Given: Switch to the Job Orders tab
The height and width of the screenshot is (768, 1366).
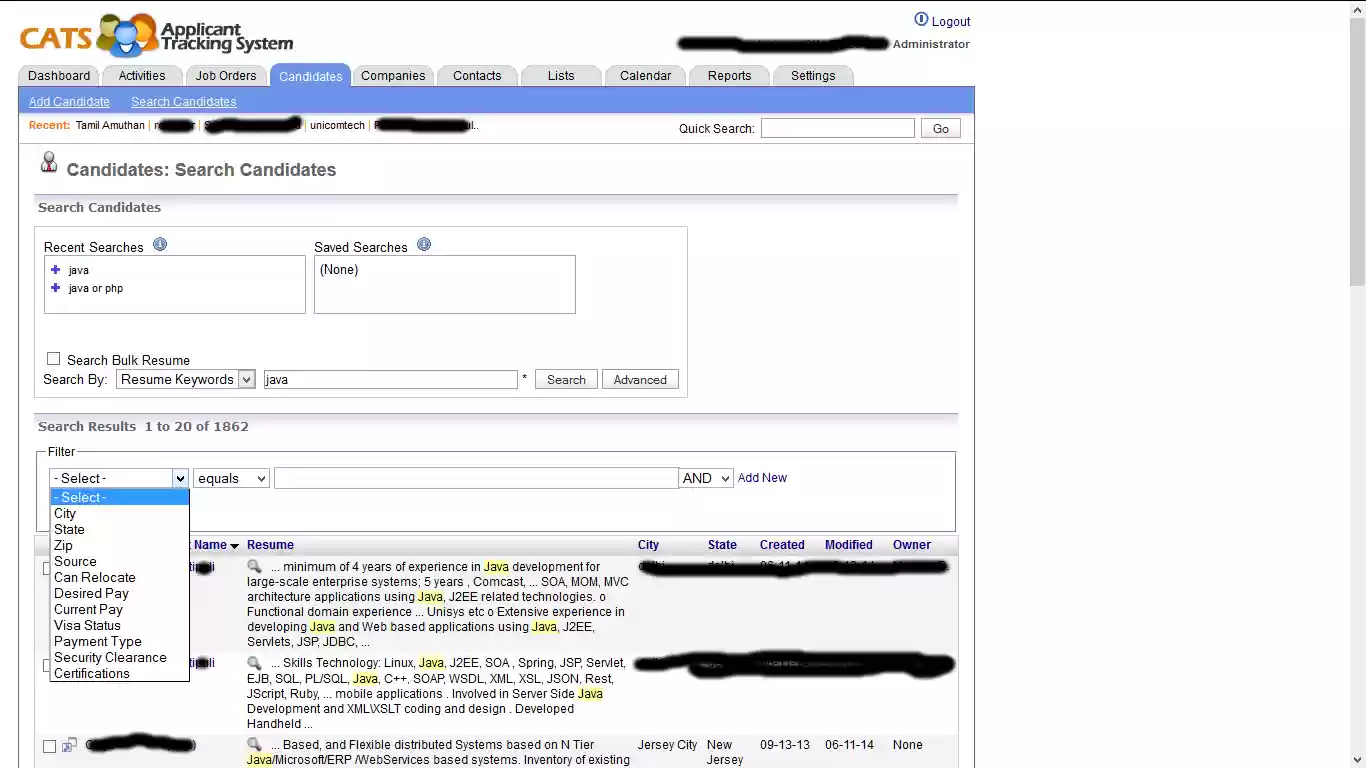Looking at the screenshot, I should point(226,76).
